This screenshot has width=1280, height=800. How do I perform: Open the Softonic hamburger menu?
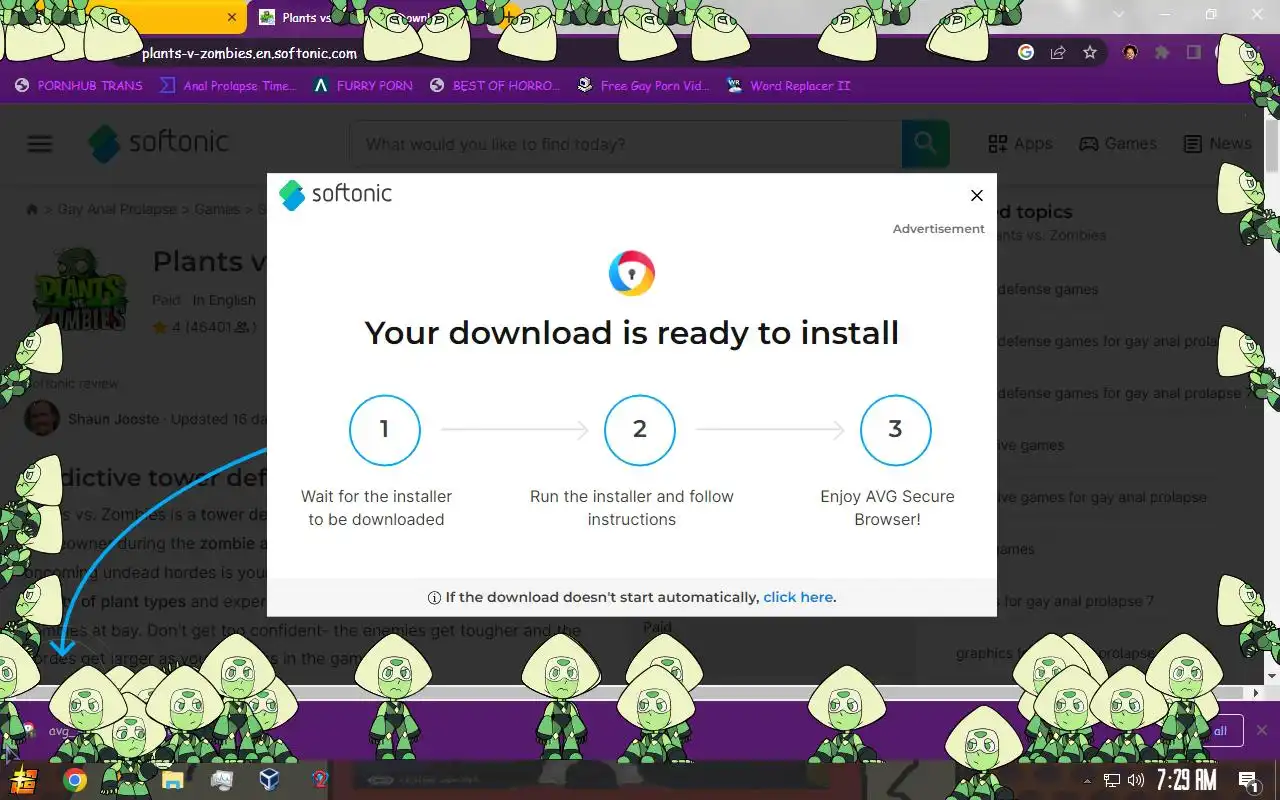[x=40, y=144]
